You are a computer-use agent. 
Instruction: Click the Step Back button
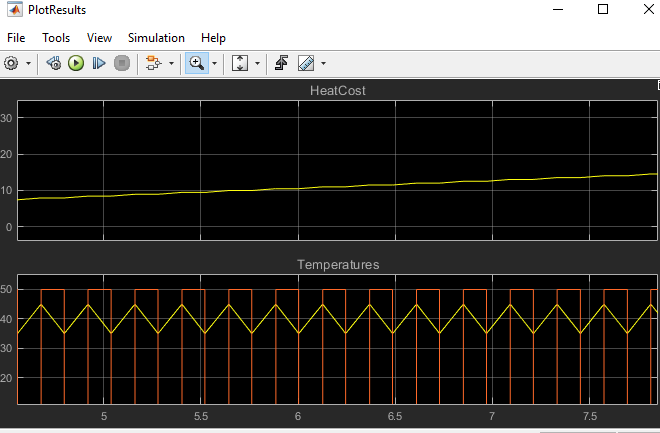tap(53, 64)
